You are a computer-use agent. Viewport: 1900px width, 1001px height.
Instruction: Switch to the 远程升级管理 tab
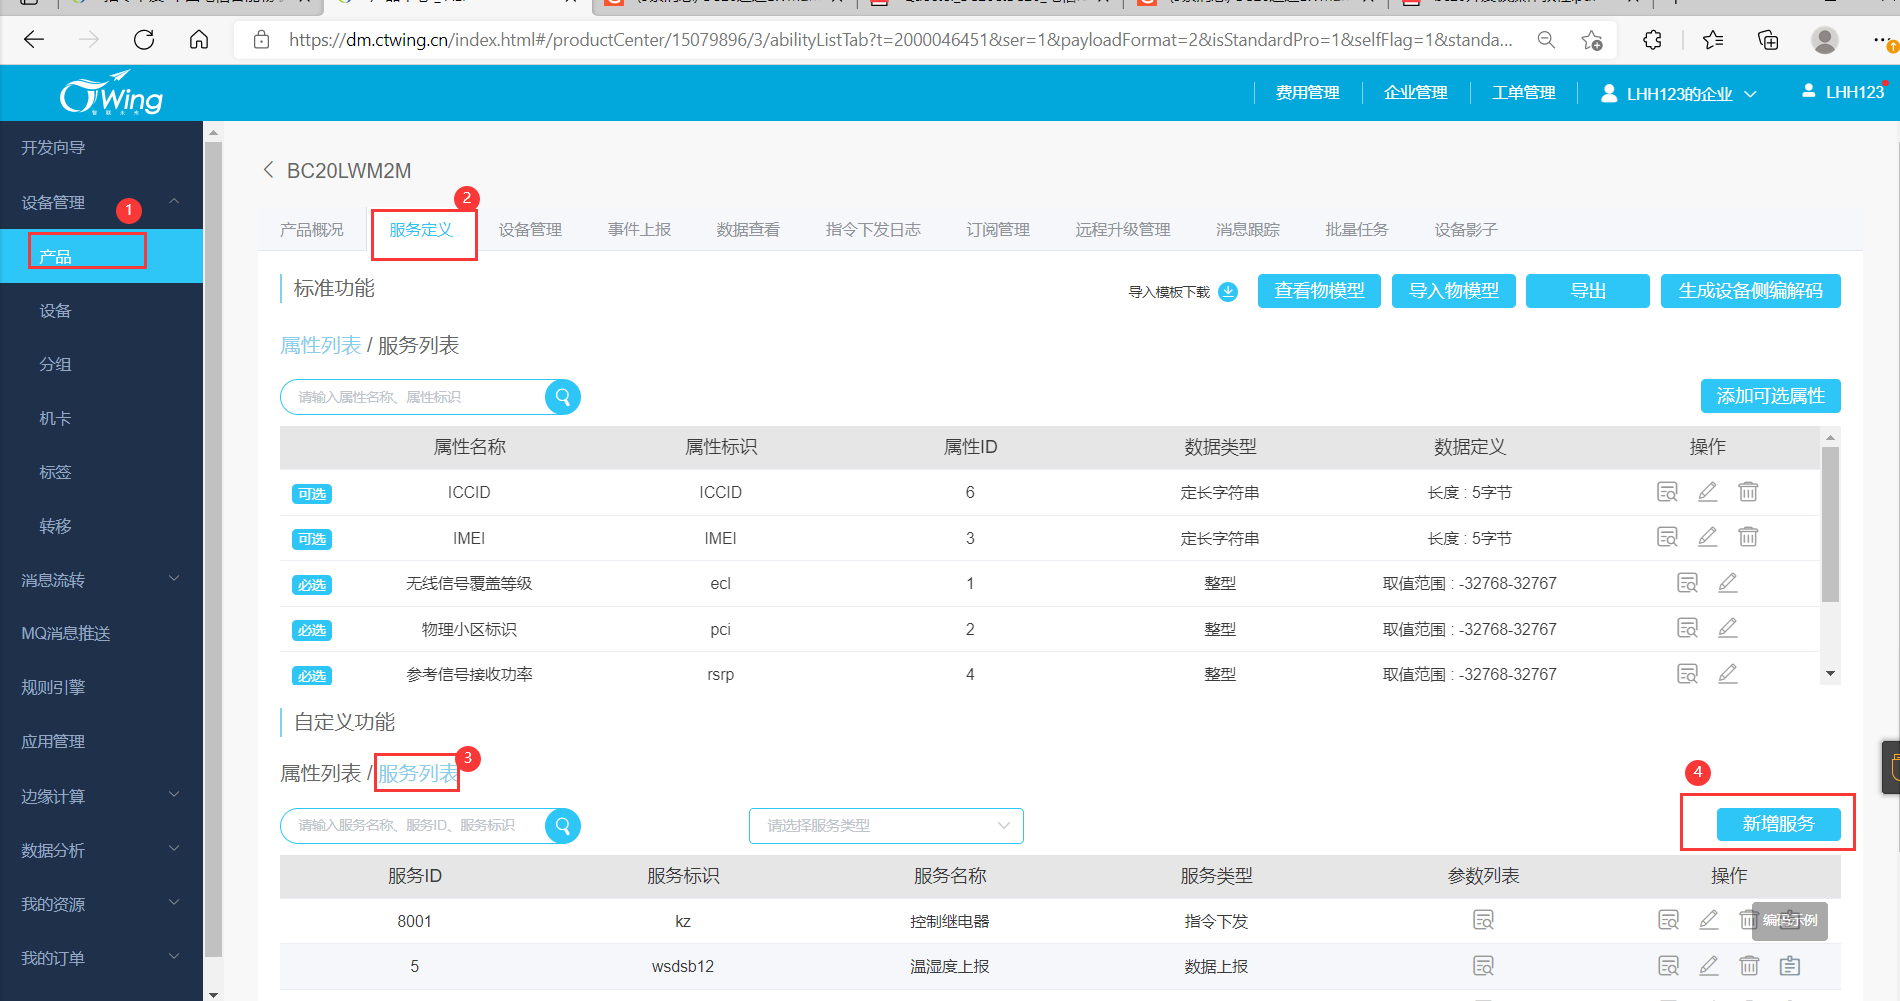(1123, 230)
